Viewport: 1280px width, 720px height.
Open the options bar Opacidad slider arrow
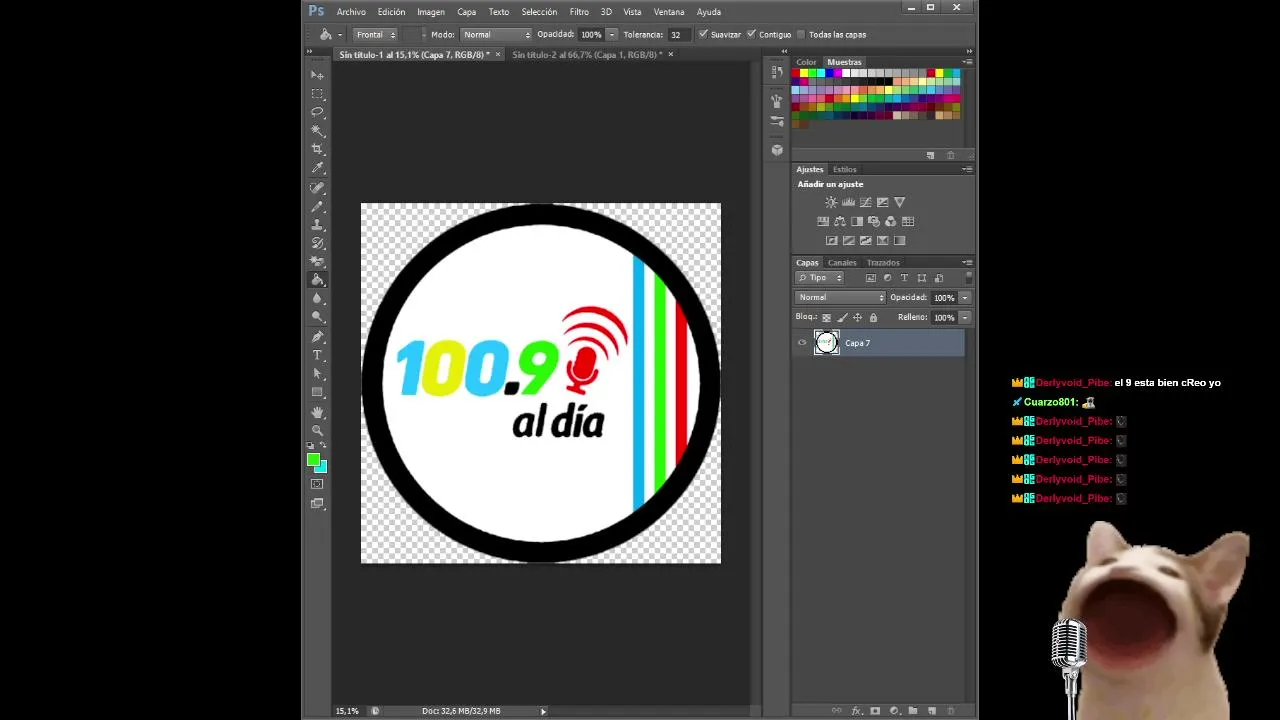coord(612,34)
